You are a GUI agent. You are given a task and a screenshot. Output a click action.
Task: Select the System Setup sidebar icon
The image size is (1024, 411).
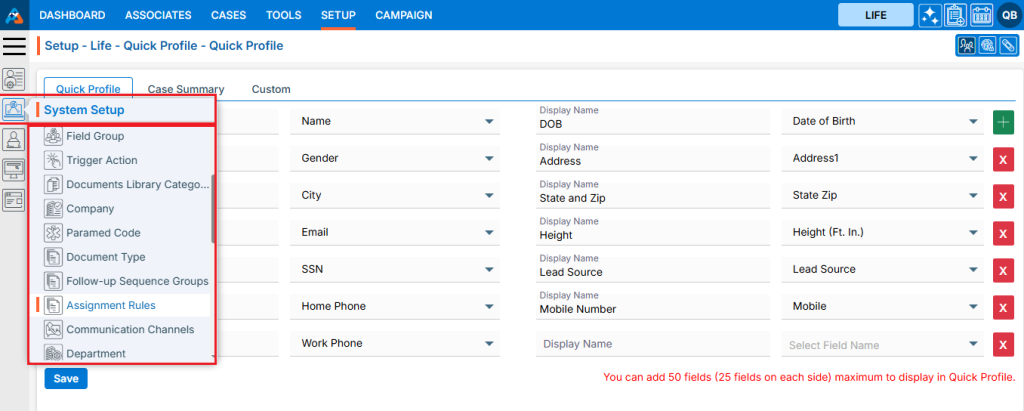pyautogui.click(x=14, y=109)
